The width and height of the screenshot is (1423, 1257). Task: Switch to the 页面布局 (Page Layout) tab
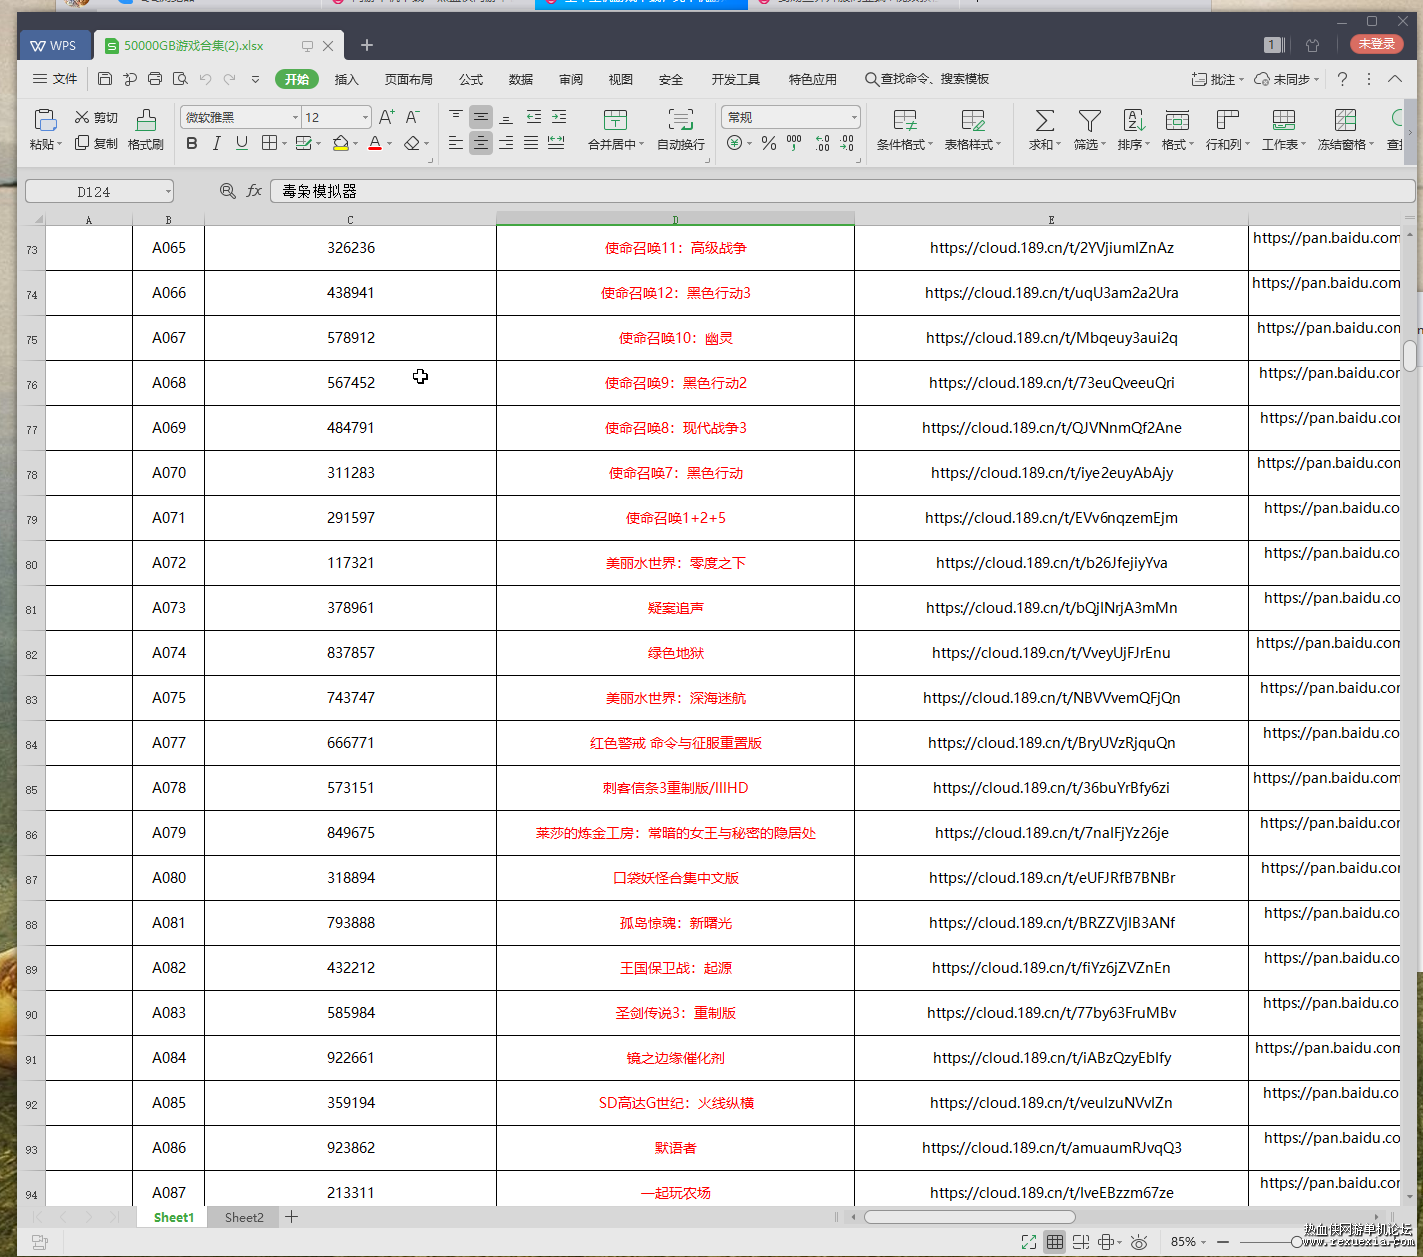[408, 79]
